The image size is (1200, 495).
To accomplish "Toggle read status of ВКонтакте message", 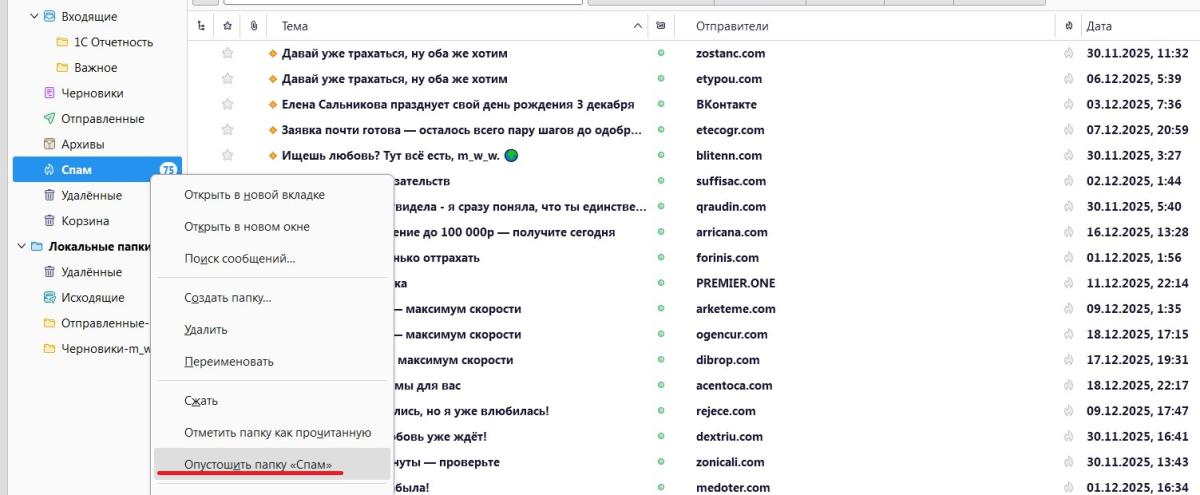I will pyautogui.click(x=660, y=105).
